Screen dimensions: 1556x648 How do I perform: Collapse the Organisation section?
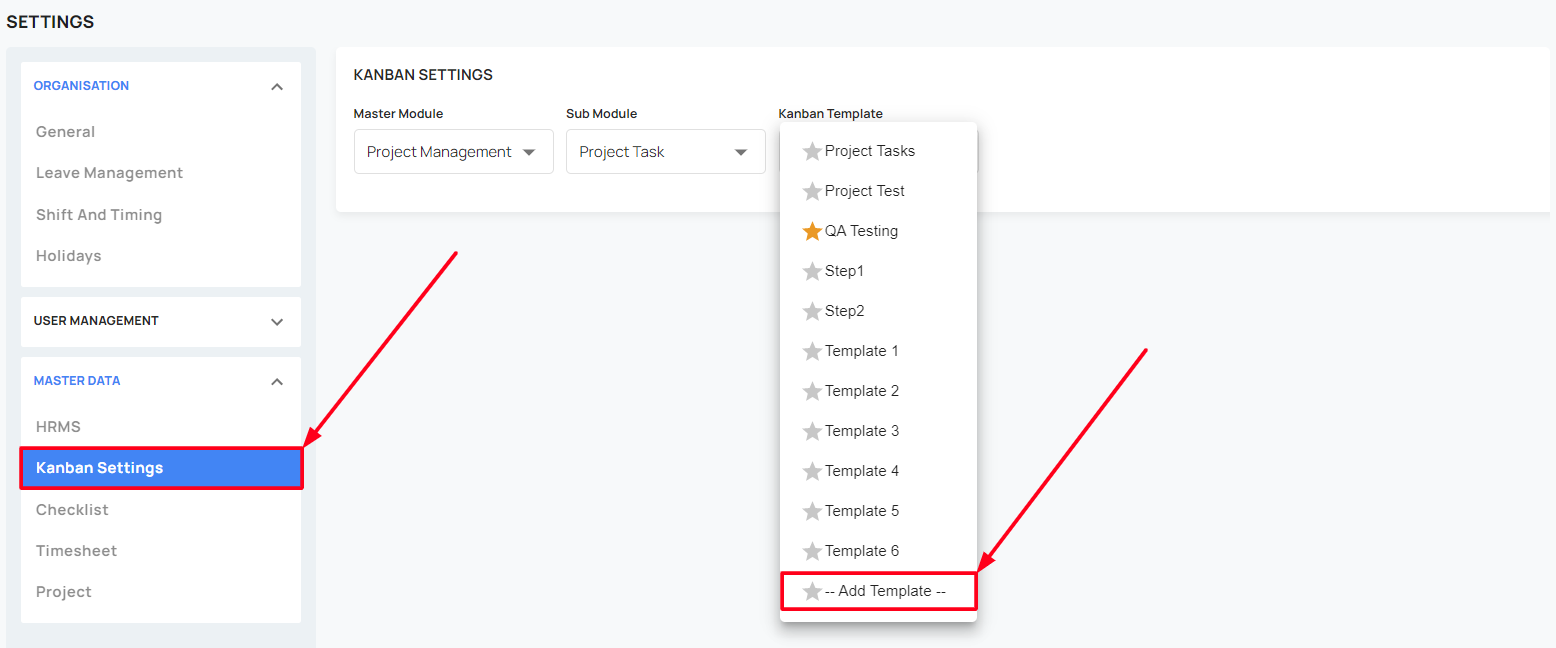coord(277,87)
